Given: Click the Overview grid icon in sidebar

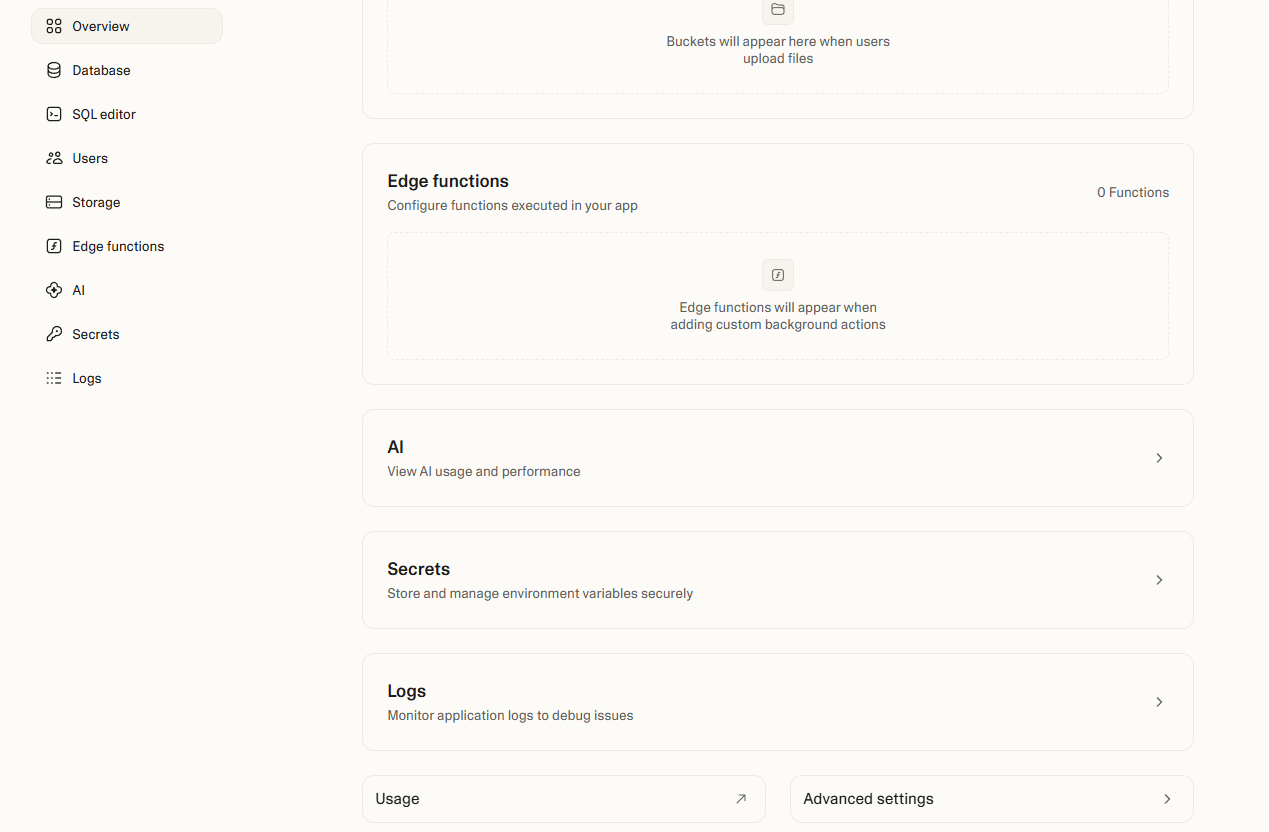Looking at the screenshot, I should click(54, 26).
